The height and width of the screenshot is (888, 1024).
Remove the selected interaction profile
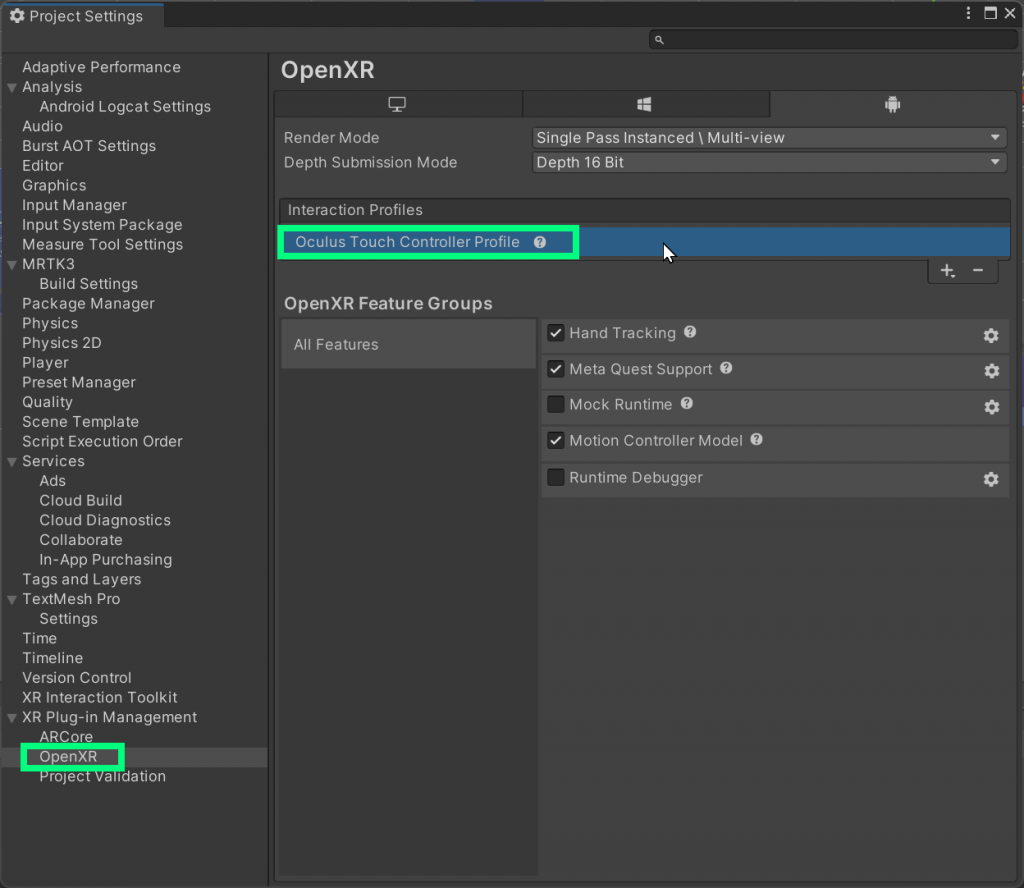977,270
